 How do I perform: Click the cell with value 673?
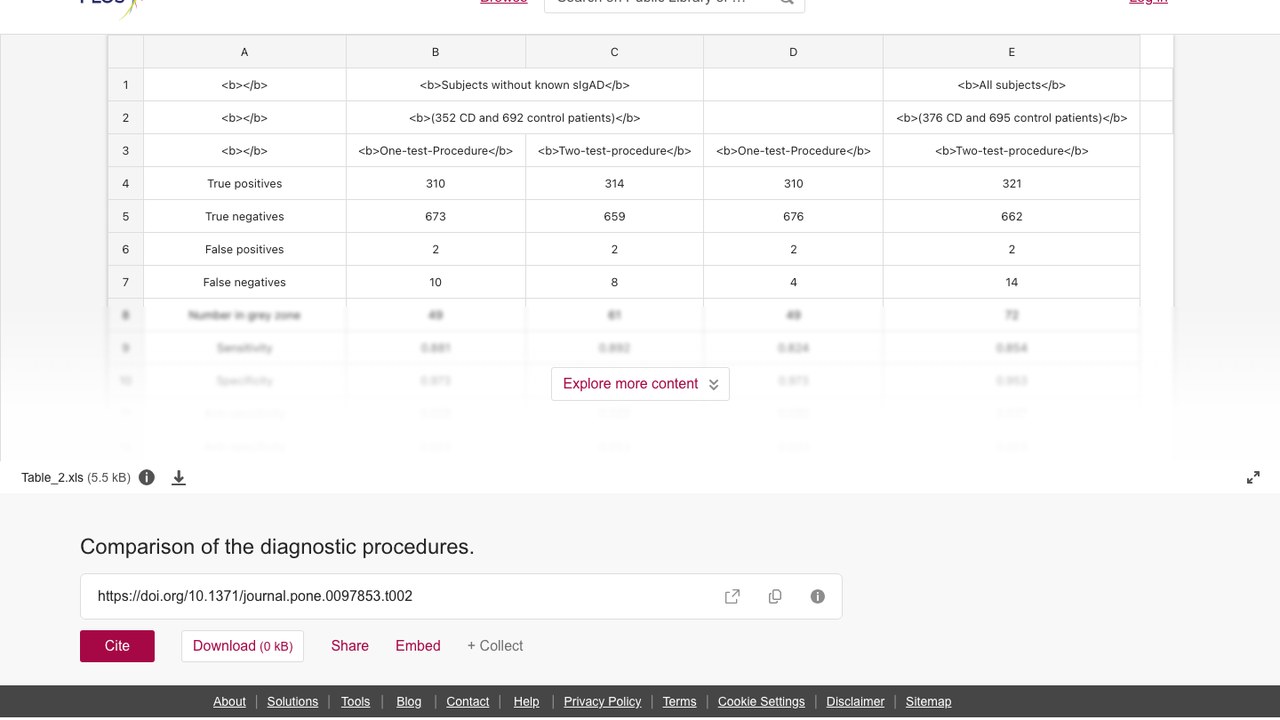pyautogui.click(x=436, y=217)
